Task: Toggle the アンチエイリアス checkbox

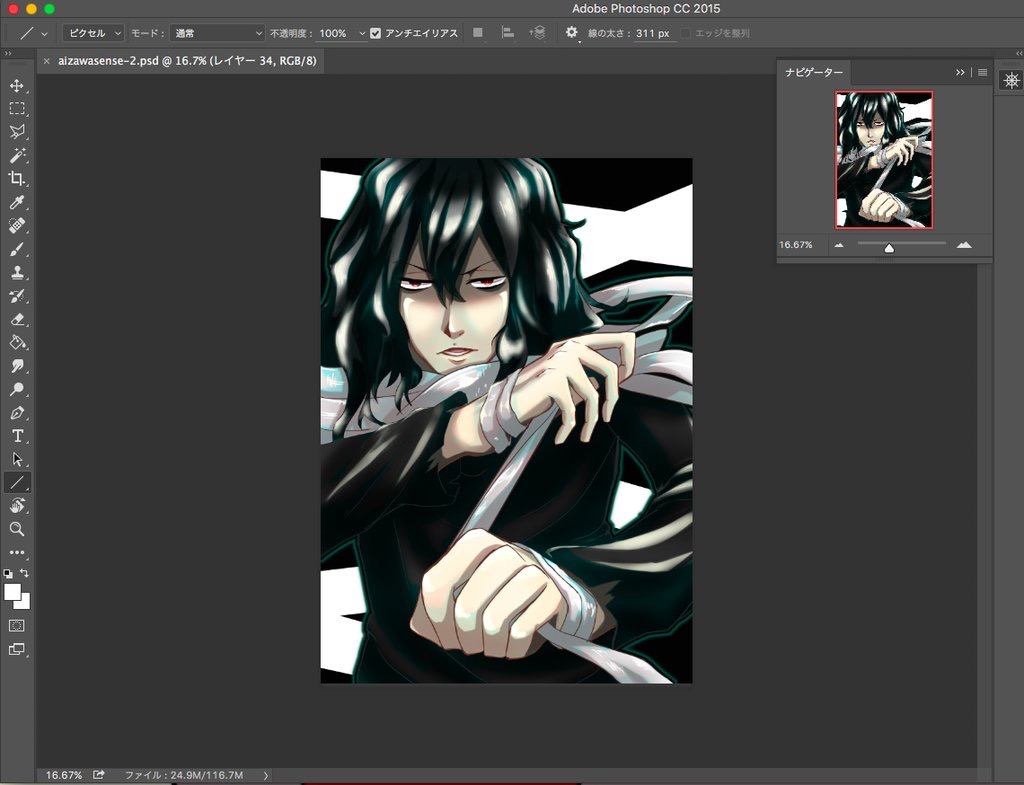Action: [x=376, y=33]
